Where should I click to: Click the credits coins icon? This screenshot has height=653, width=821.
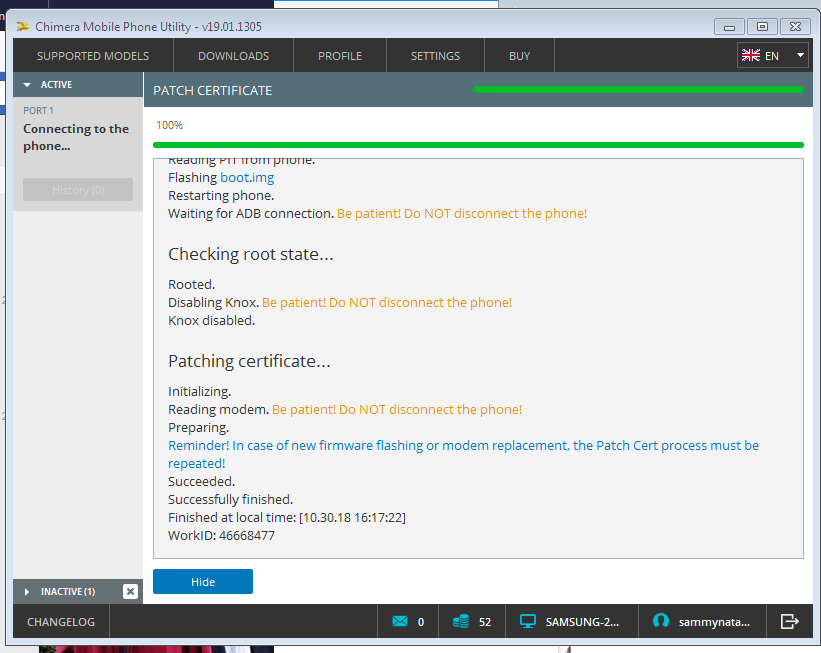(x=461, y=621)
